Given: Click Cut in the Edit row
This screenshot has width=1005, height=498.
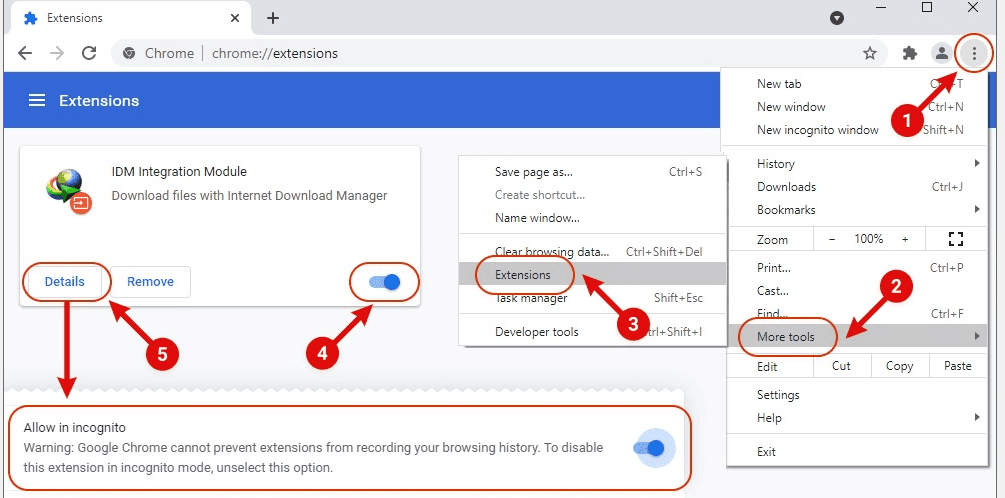Looking at the screenshot, I should coord(842,366).
